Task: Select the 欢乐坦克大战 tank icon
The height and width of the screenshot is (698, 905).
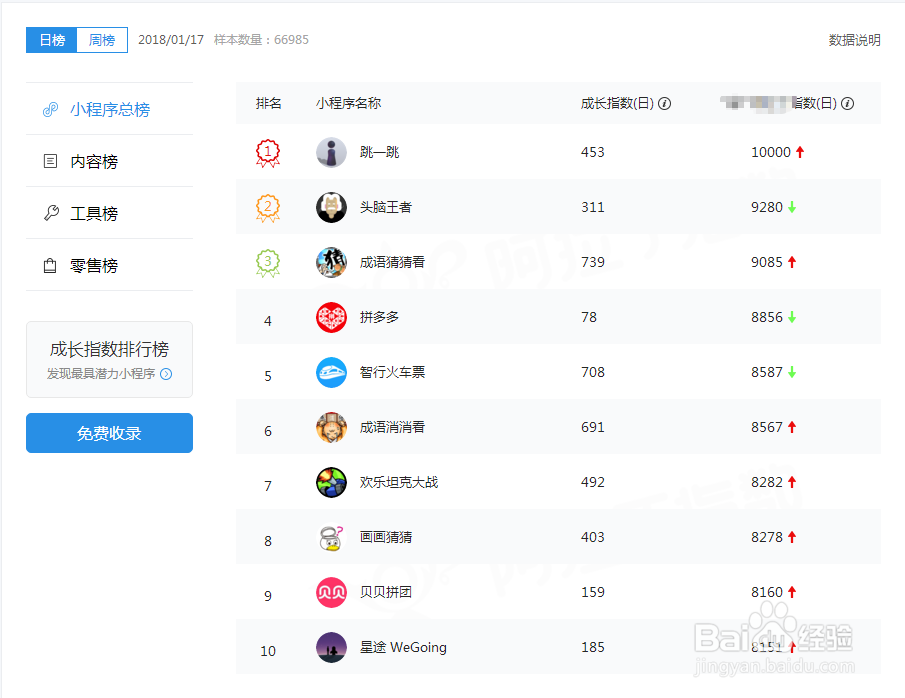Action: 331,482
